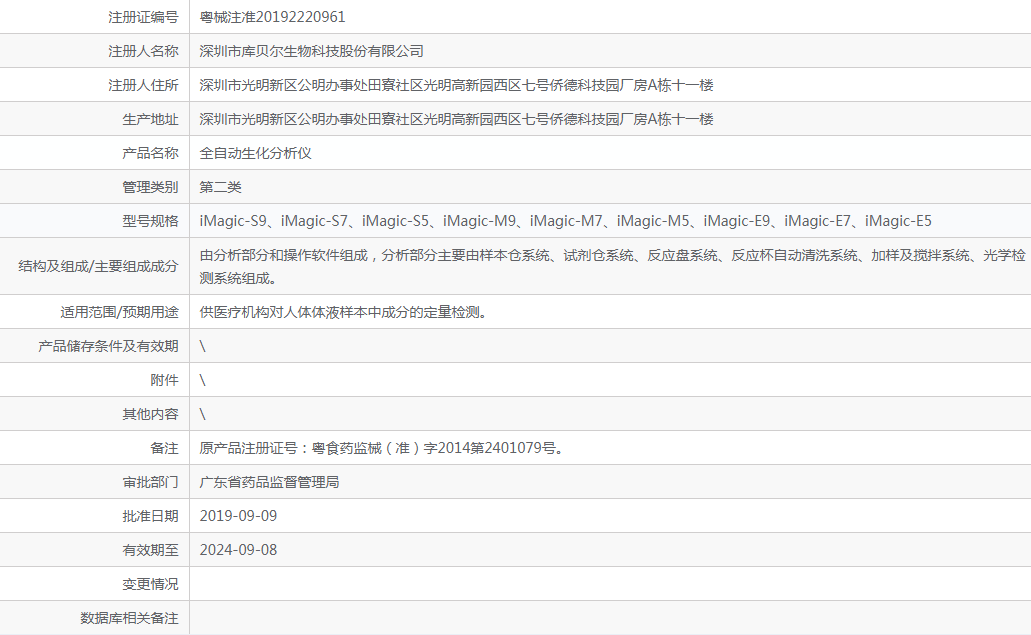Click the 审批部门 label
Viewport: 1031px width, 635px height.
pyautogui.click(x=151, y=482)
